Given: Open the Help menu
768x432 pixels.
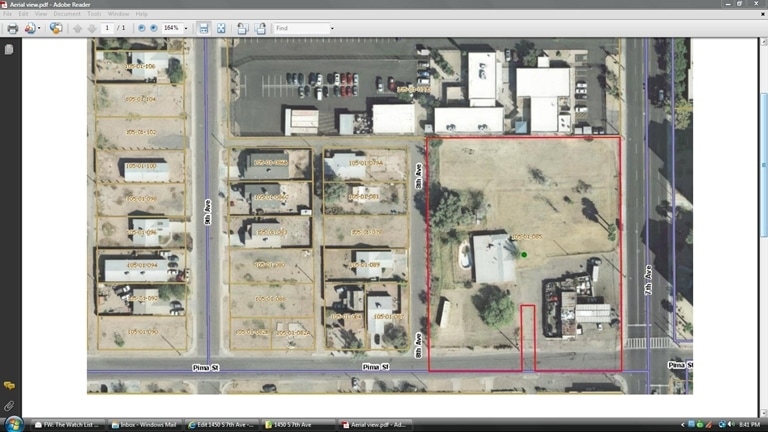Looking at the screenshot, I should 141,14.
